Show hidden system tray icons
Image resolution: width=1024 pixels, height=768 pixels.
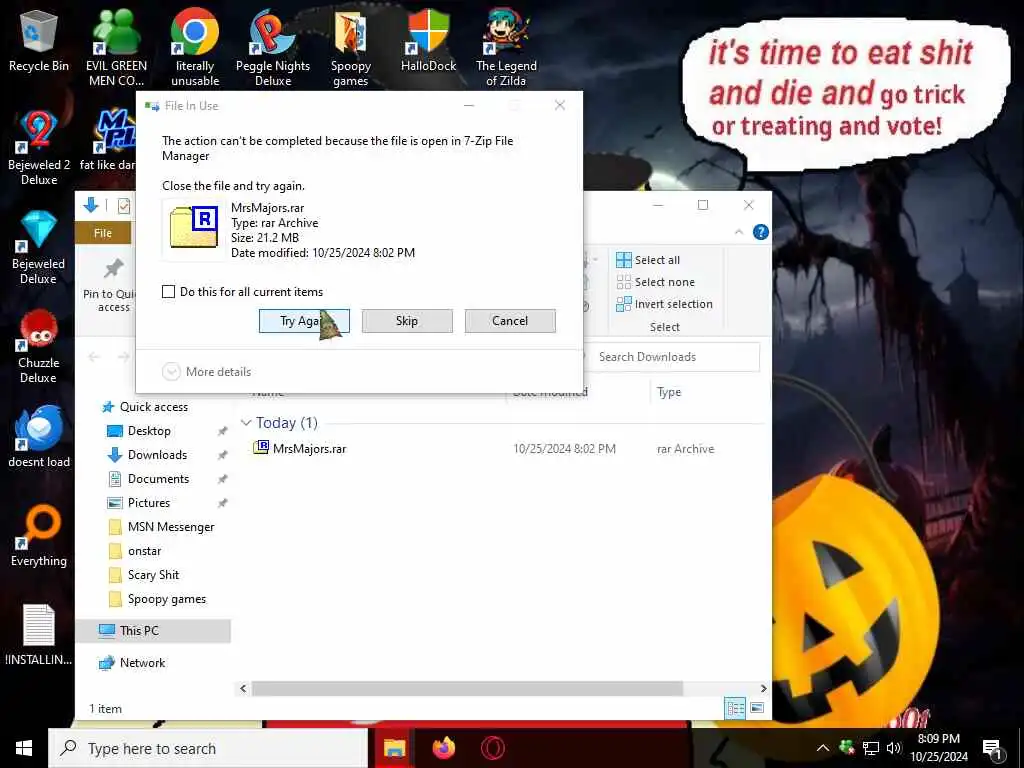(x=823, y=748)
